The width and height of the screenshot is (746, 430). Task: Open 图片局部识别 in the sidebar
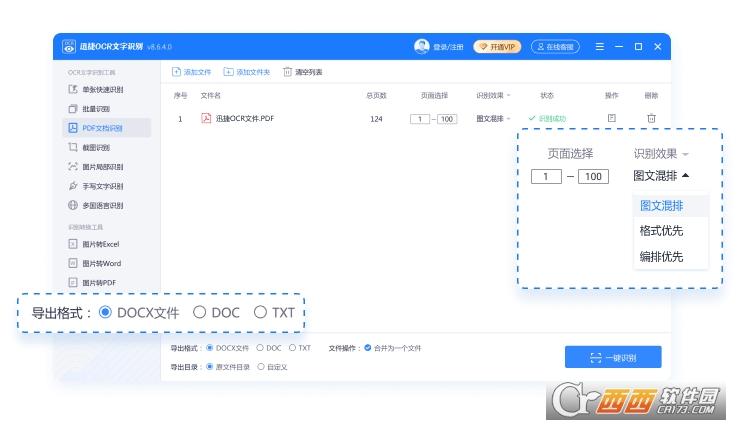(x=96, y=167)
